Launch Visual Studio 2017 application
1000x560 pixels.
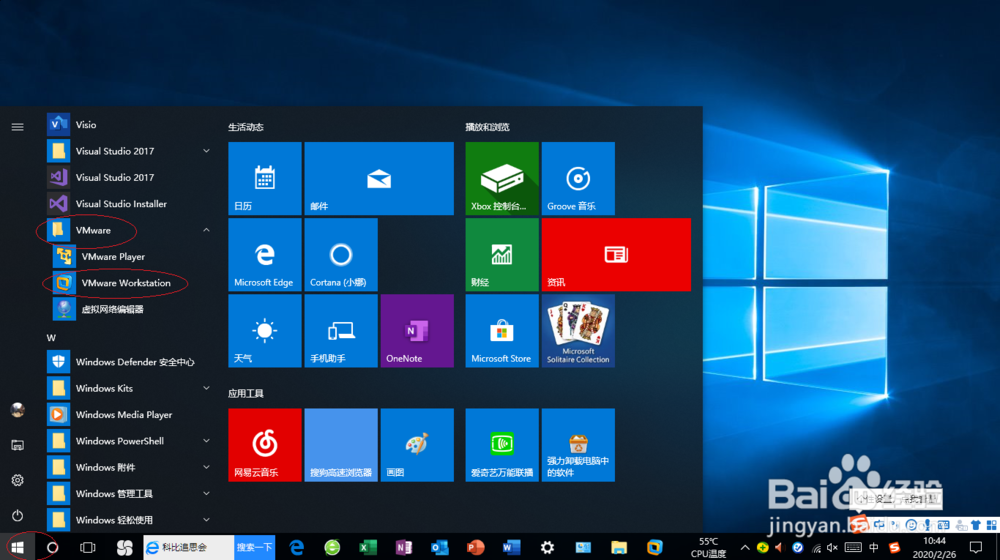[128, 177]
